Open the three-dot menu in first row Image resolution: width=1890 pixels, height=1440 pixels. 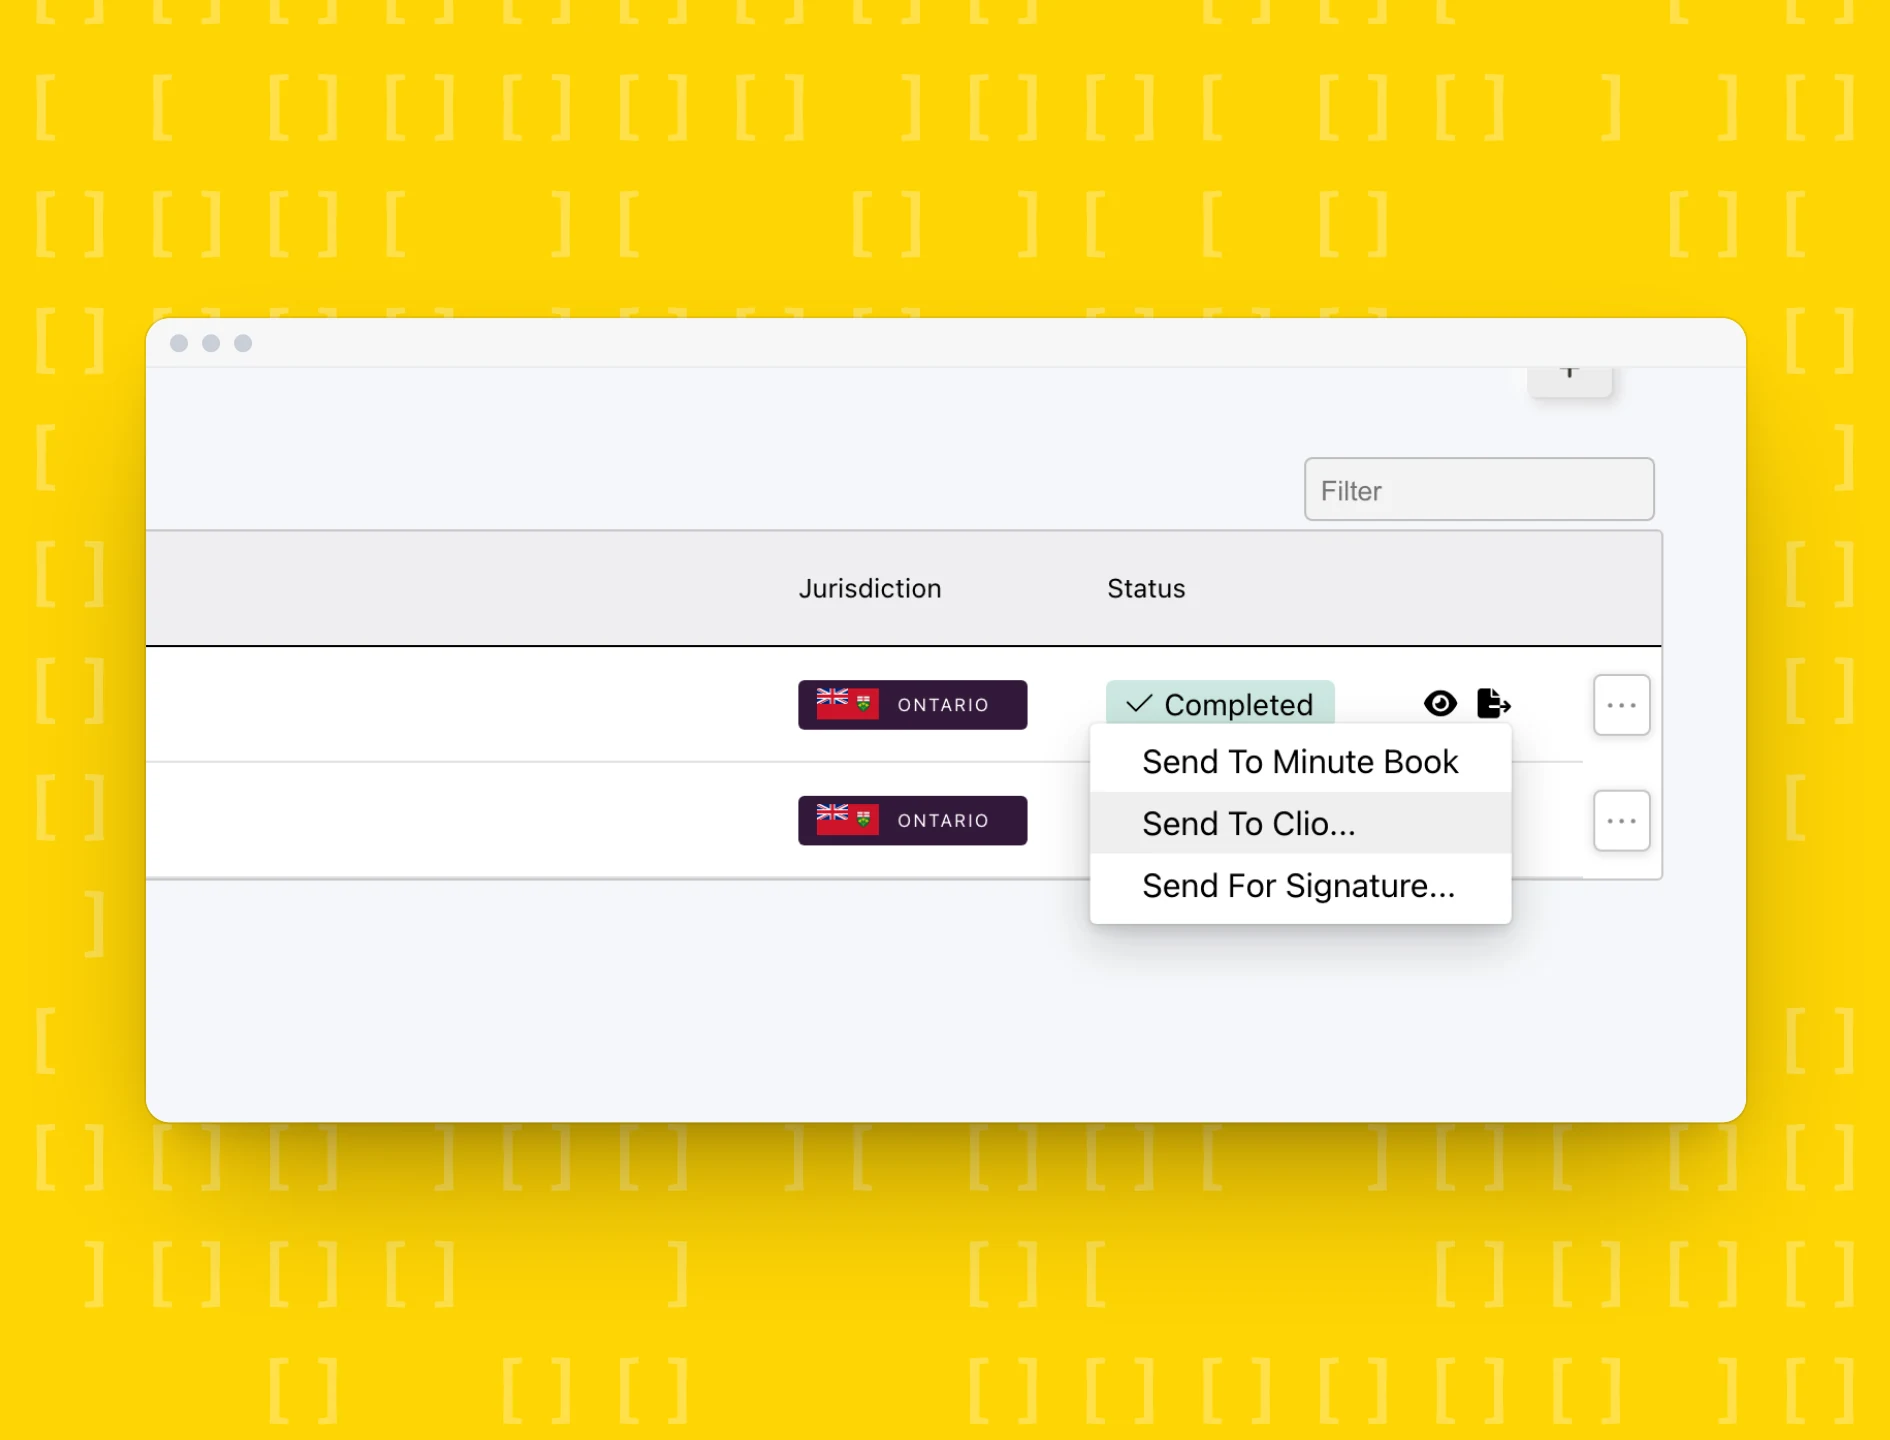(x=1621, y=705)
